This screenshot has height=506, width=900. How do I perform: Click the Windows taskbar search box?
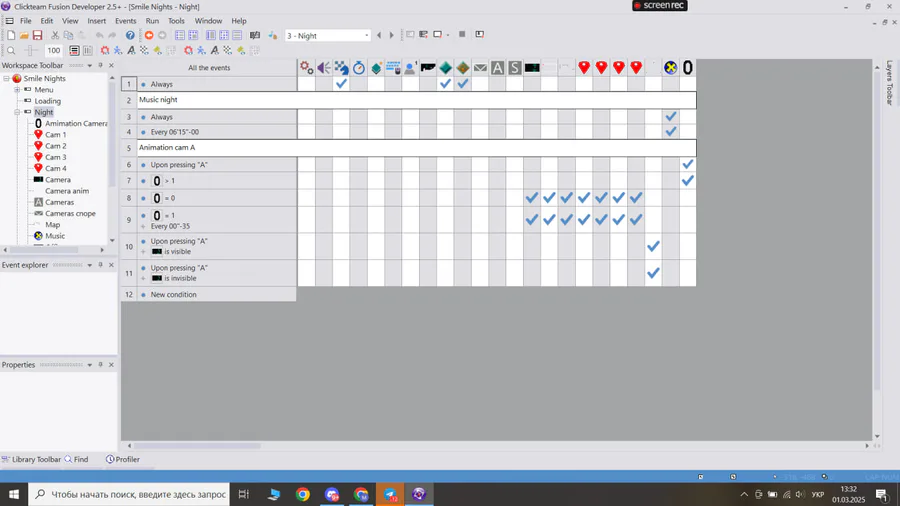click(129, 494)
